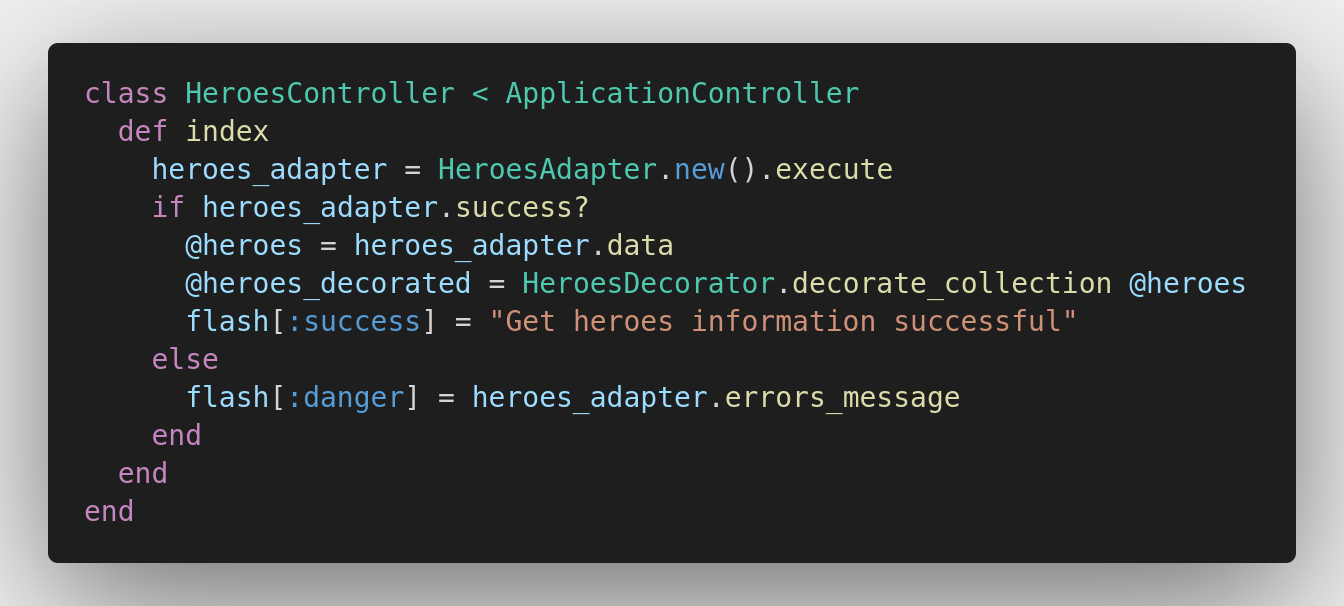Place cursor on the index method name
The height and width of the screenshot is (606, 1344).
pyautogui.click(x=227, y=132)
